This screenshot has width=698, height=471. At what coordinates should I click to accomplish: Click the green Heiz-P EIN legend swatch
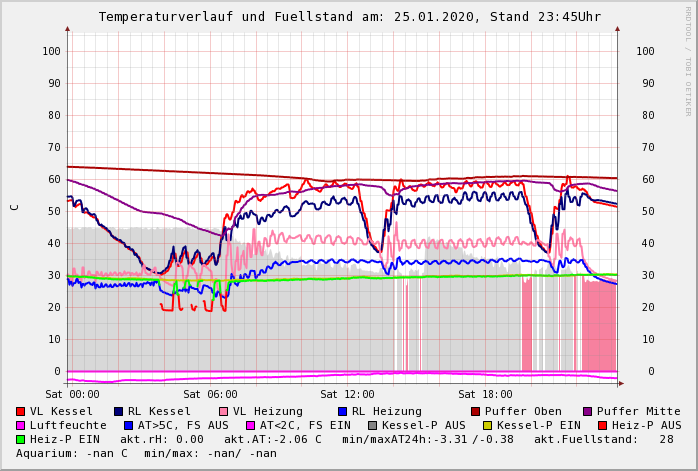pyautogui.click(x=21, y=439)
